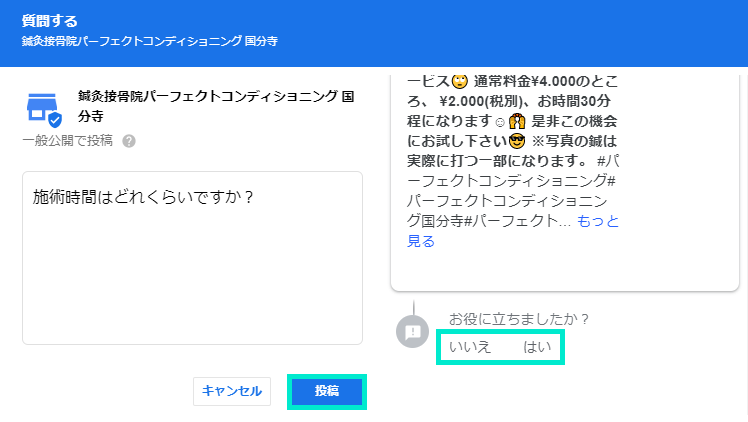
Task: Click the feedback speech bubble icon
Action: pos(412,331)
